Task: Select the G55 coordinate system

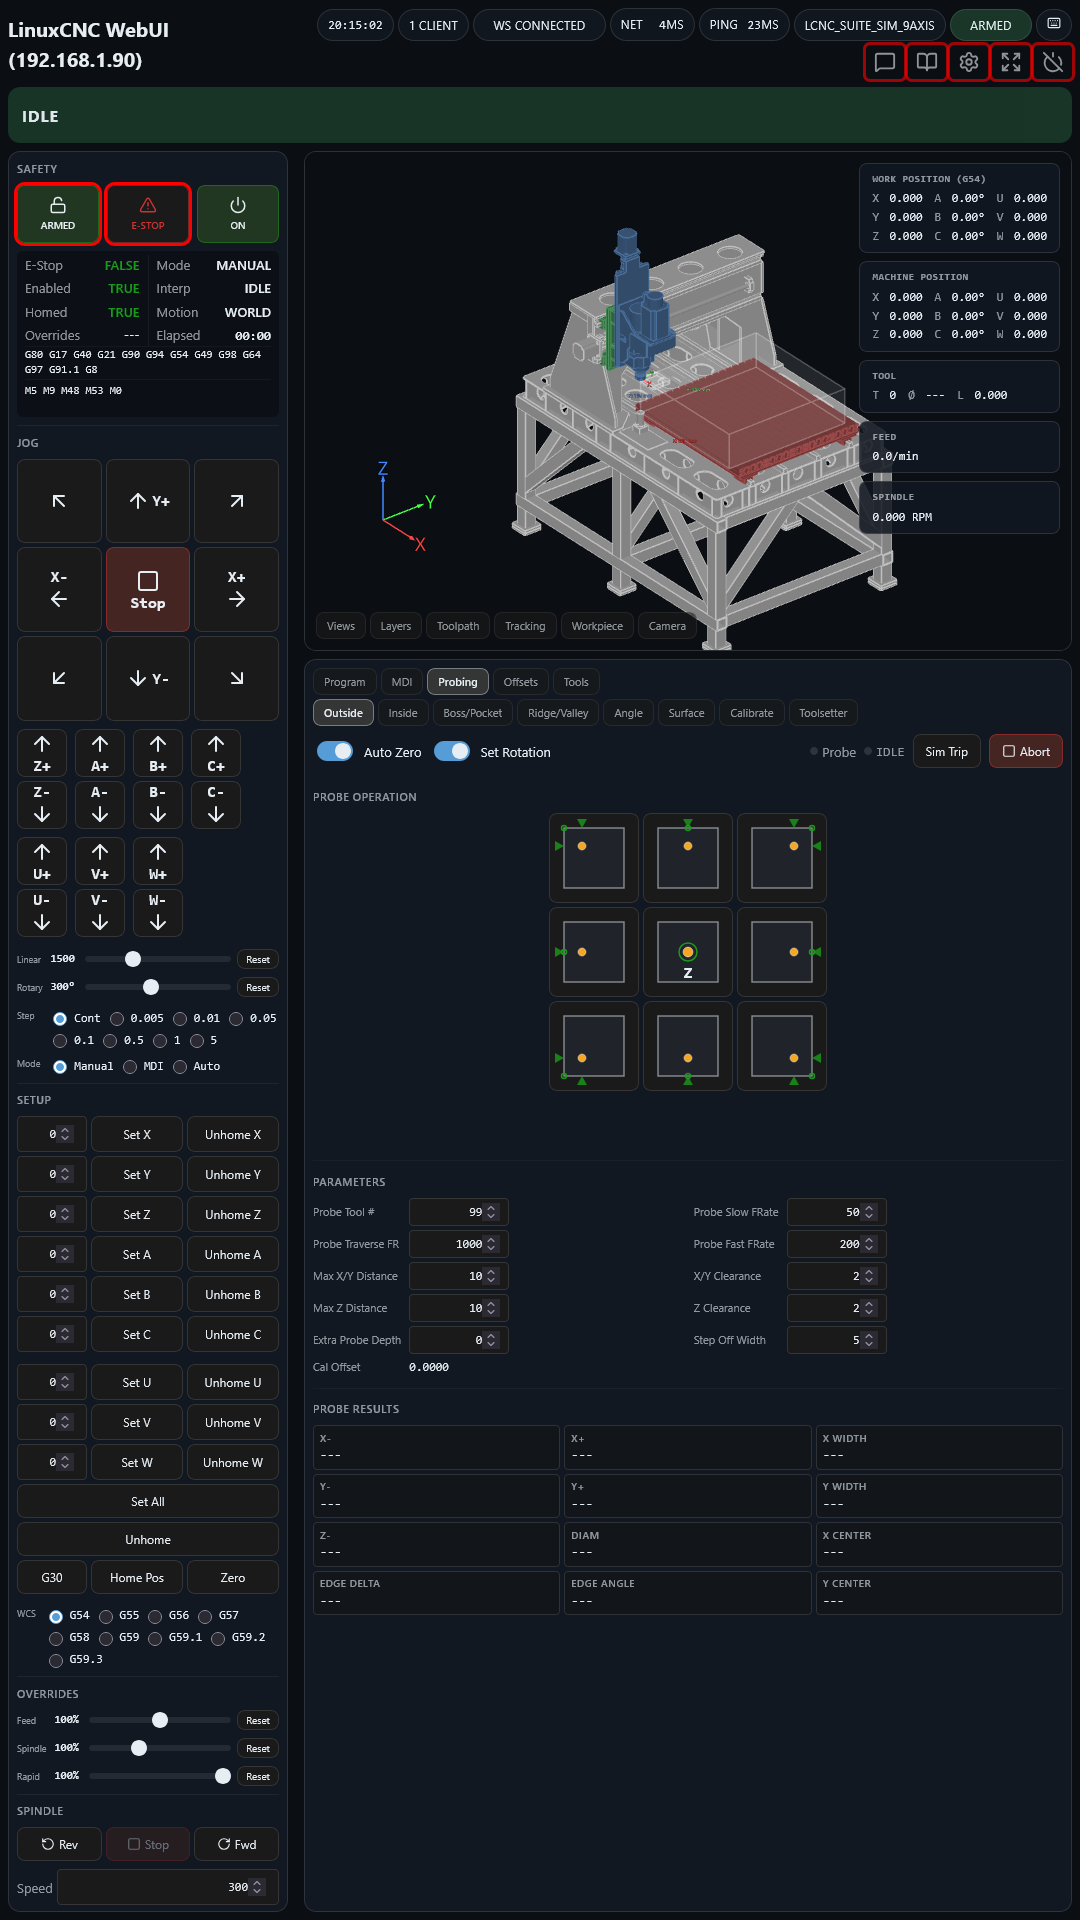Action: [x=106, y=1616]
